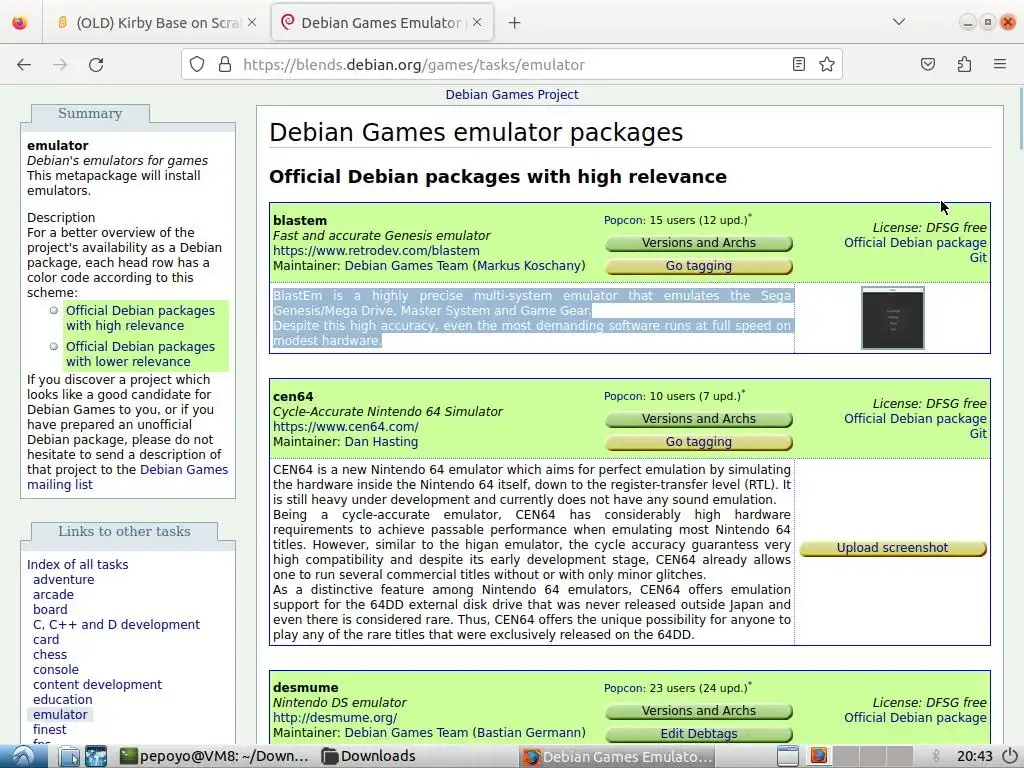
Task: Switch to pepoyo@VM8 terminal window
Action: (x=214, y=756)
